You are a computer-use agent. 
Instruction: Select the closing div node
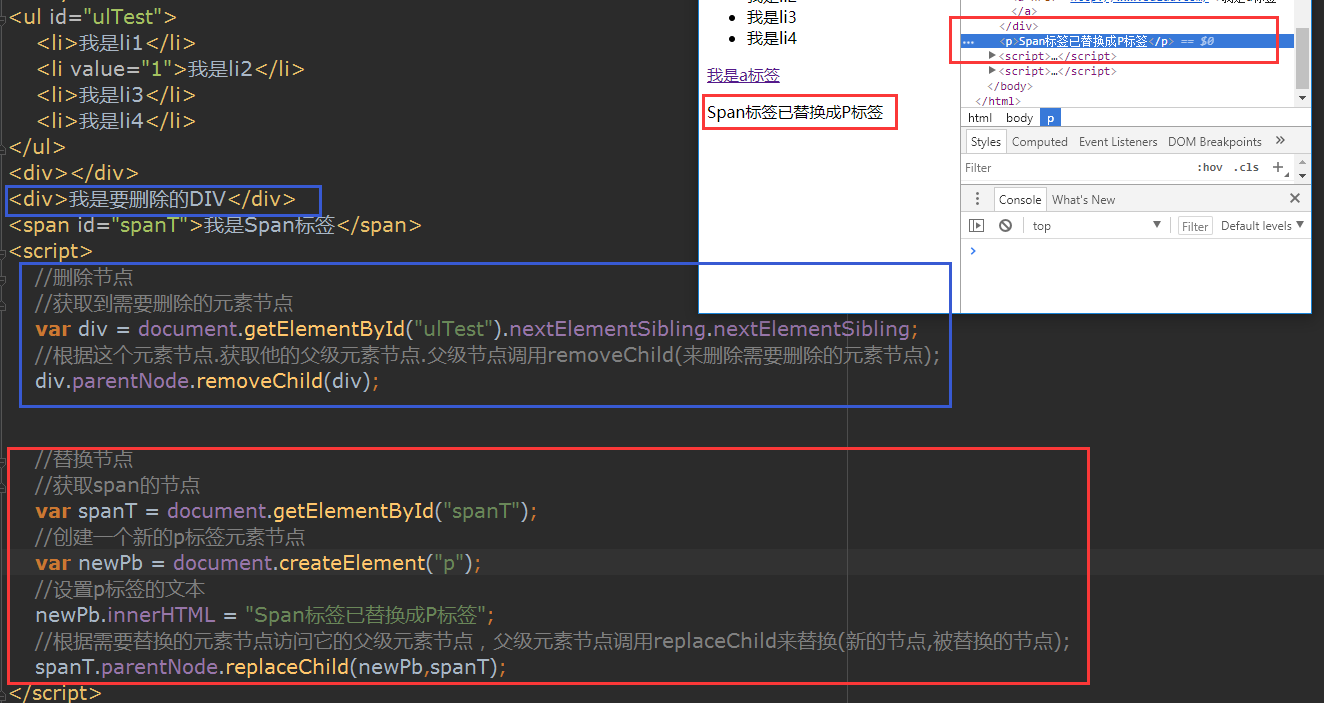[1020, 26]
